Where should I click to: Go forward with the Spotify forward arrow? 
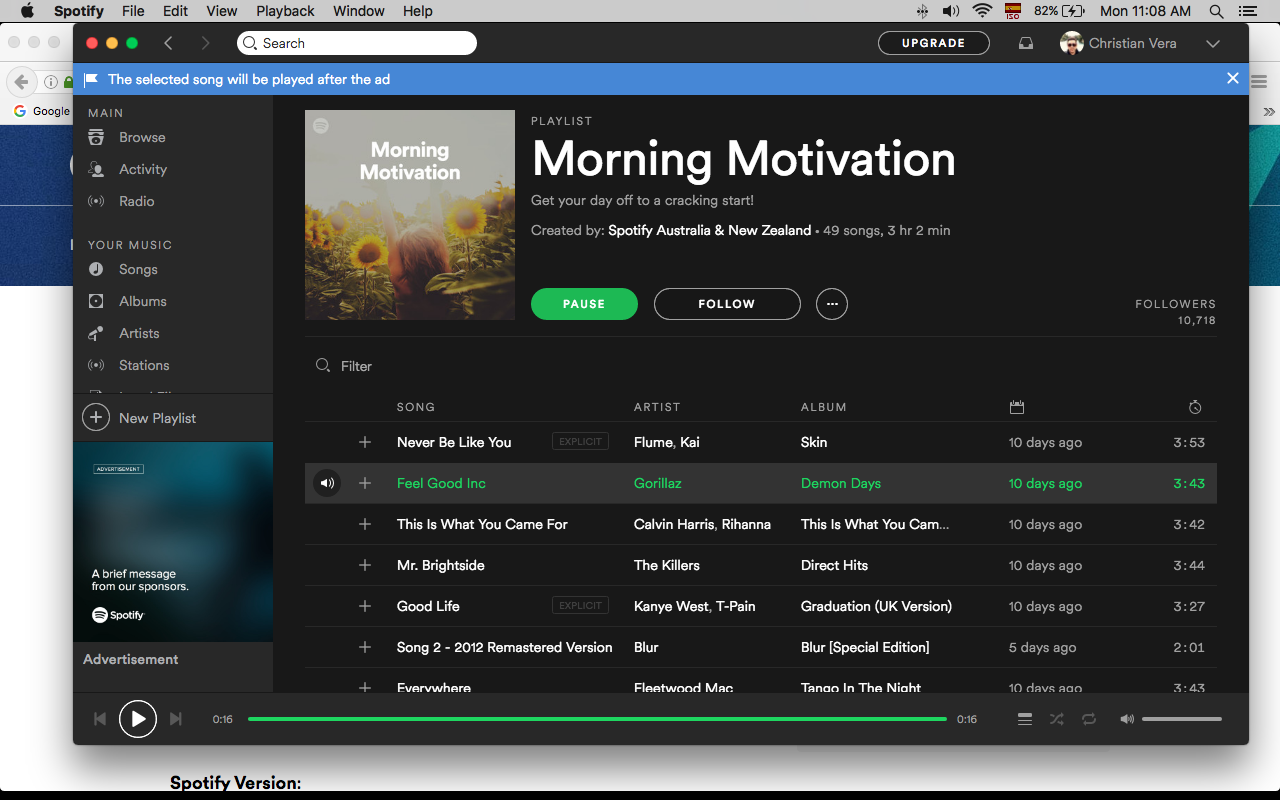point(205,43)
